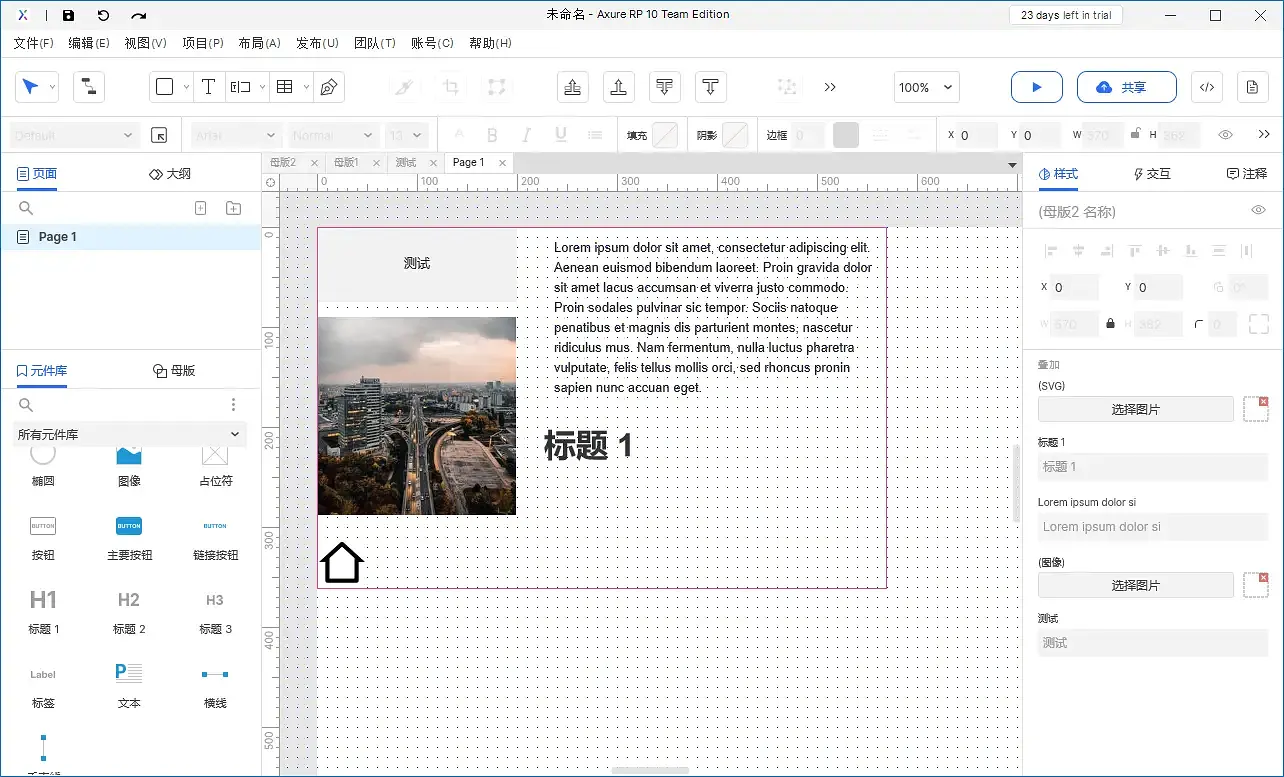
Task: Open the font size 13 dropdown
Action: point(406,135)
